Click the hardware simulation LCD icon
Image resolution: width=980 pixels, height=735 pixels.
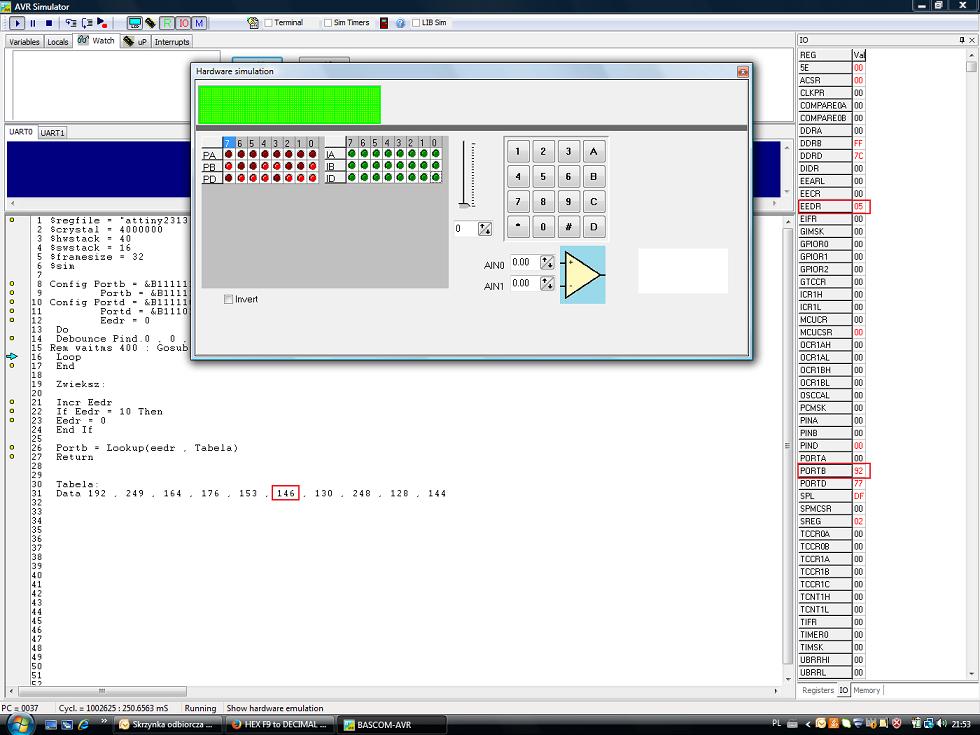[134, 23]
